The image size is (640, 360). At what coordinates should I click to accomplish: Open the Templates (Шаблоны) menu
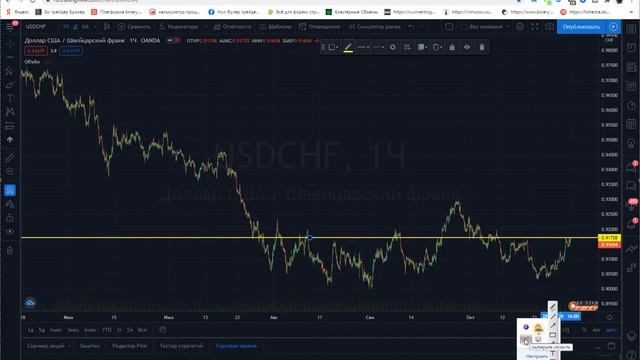click(275, 27)
